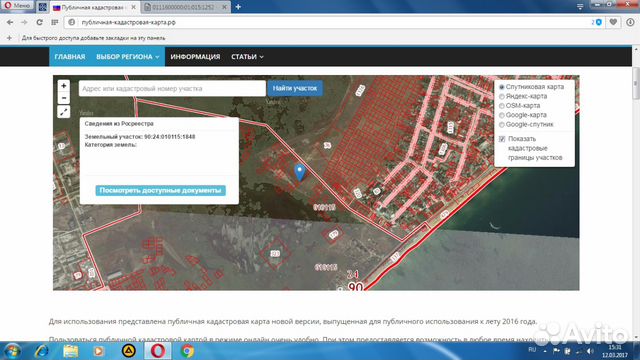Open the tab menu icon in title bar
This screenshot has width=640, height=360.
[580, 7]
